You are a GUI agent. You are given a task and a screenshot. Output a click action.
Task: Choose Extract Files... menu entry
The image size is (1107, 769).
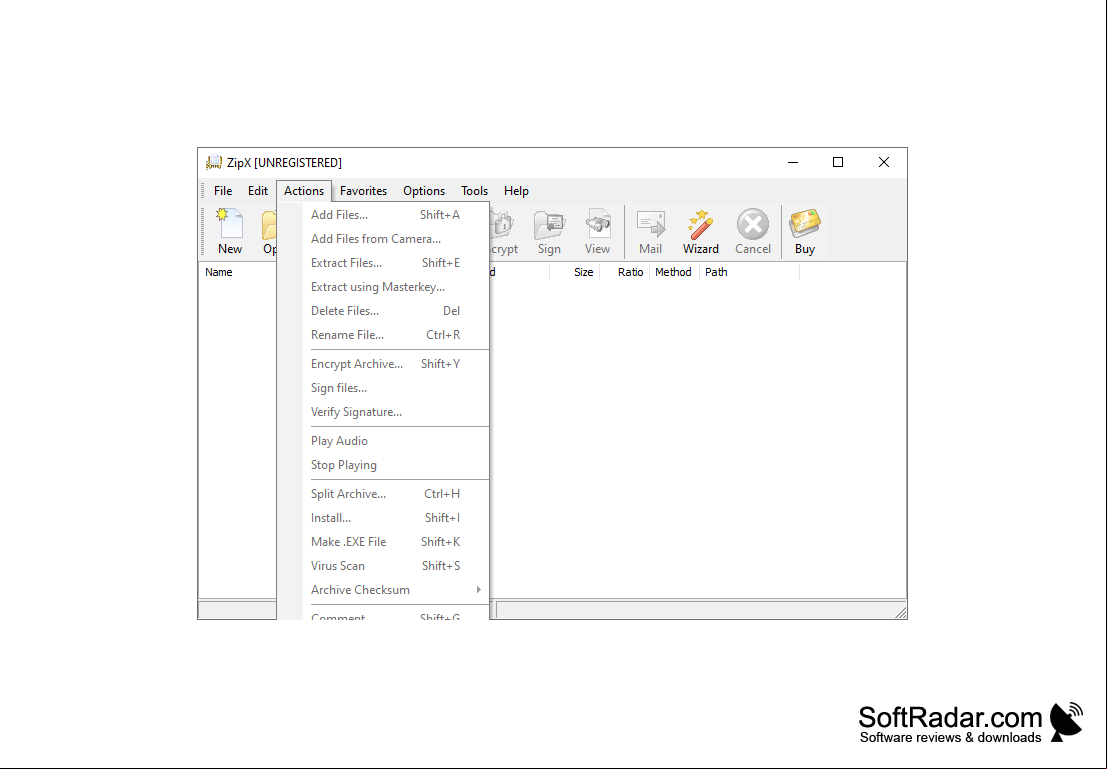click(383, 263)
